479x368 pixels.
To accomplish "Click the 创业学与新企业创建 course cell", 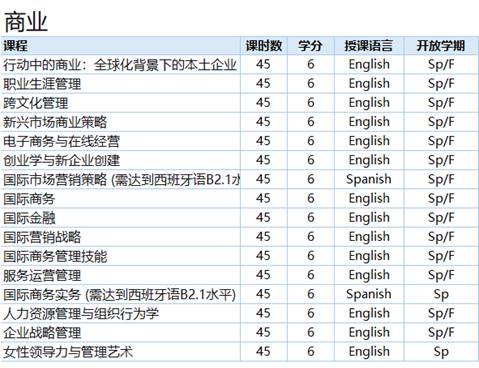I will pyautogui.click(x=120, y=160).
